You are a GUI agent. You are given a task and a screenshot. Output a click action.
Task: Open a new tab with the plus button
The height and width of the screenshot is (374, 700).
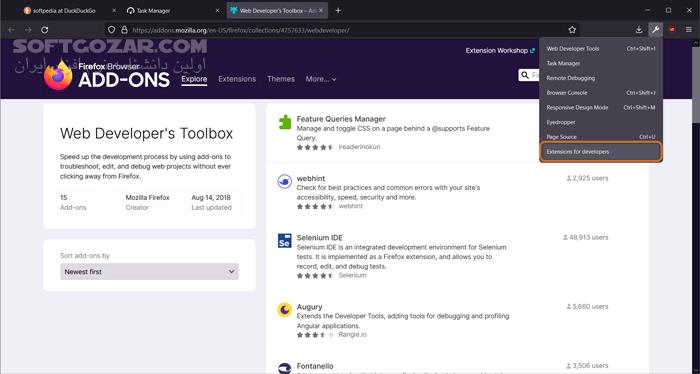pos(338,10)
